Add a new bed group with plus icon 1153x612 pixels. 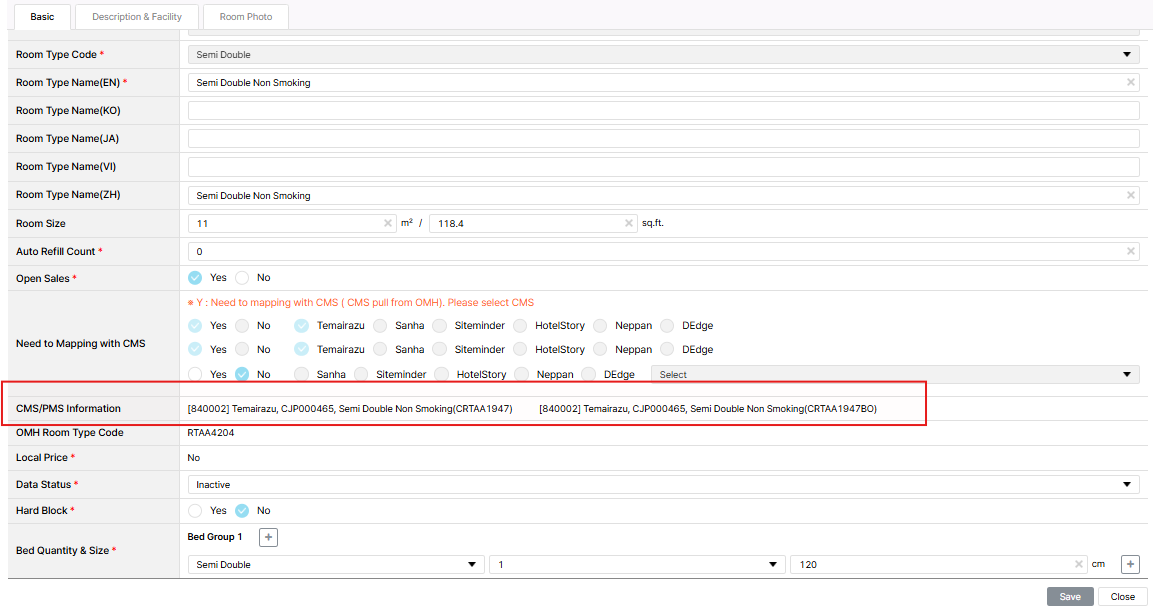click(x=268, y=538)
